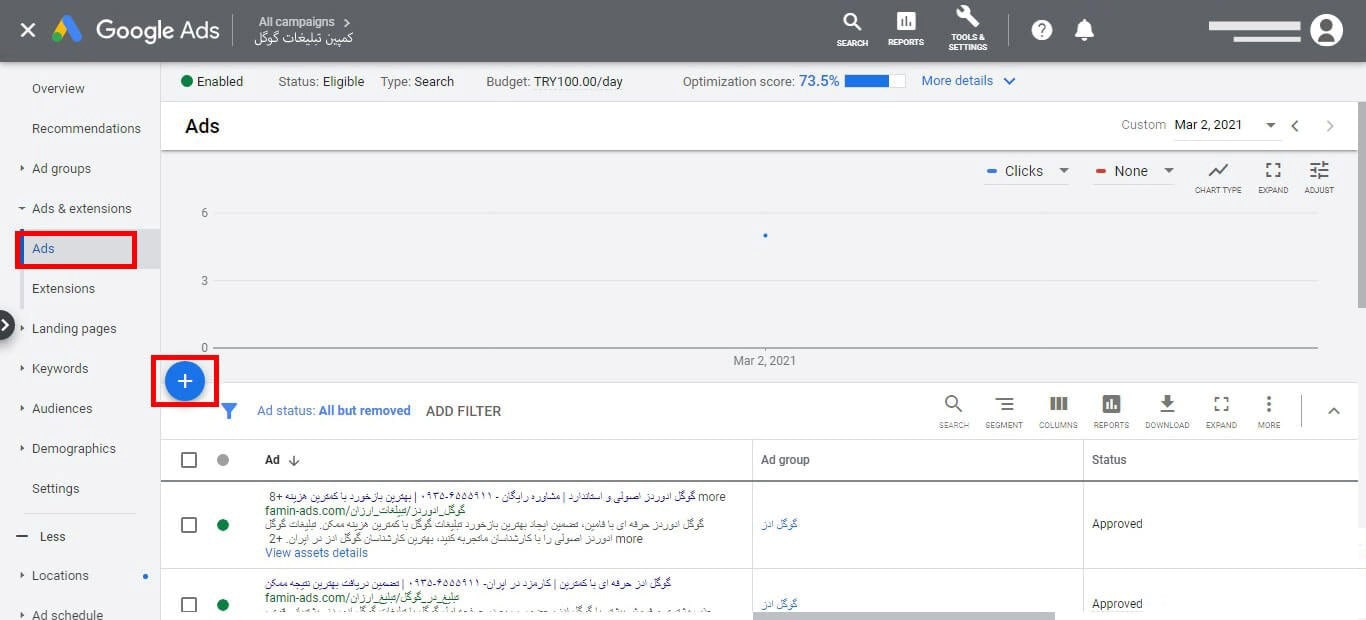Sort by Ad column arrow
The image size is (1366, 620).
(294, 461)
